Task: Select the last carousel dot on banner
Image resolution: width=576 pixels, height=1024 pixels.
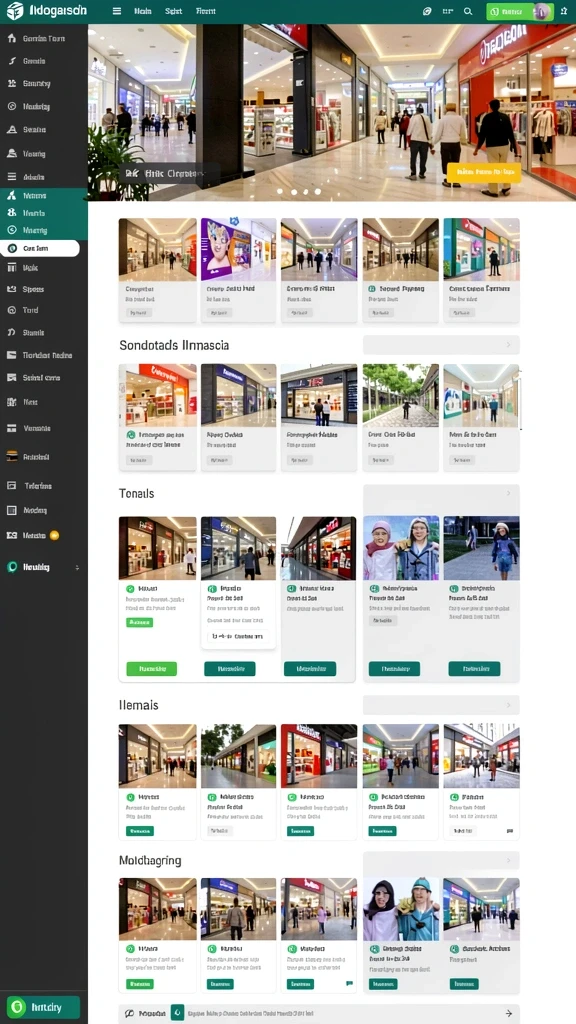Action: 317,192
